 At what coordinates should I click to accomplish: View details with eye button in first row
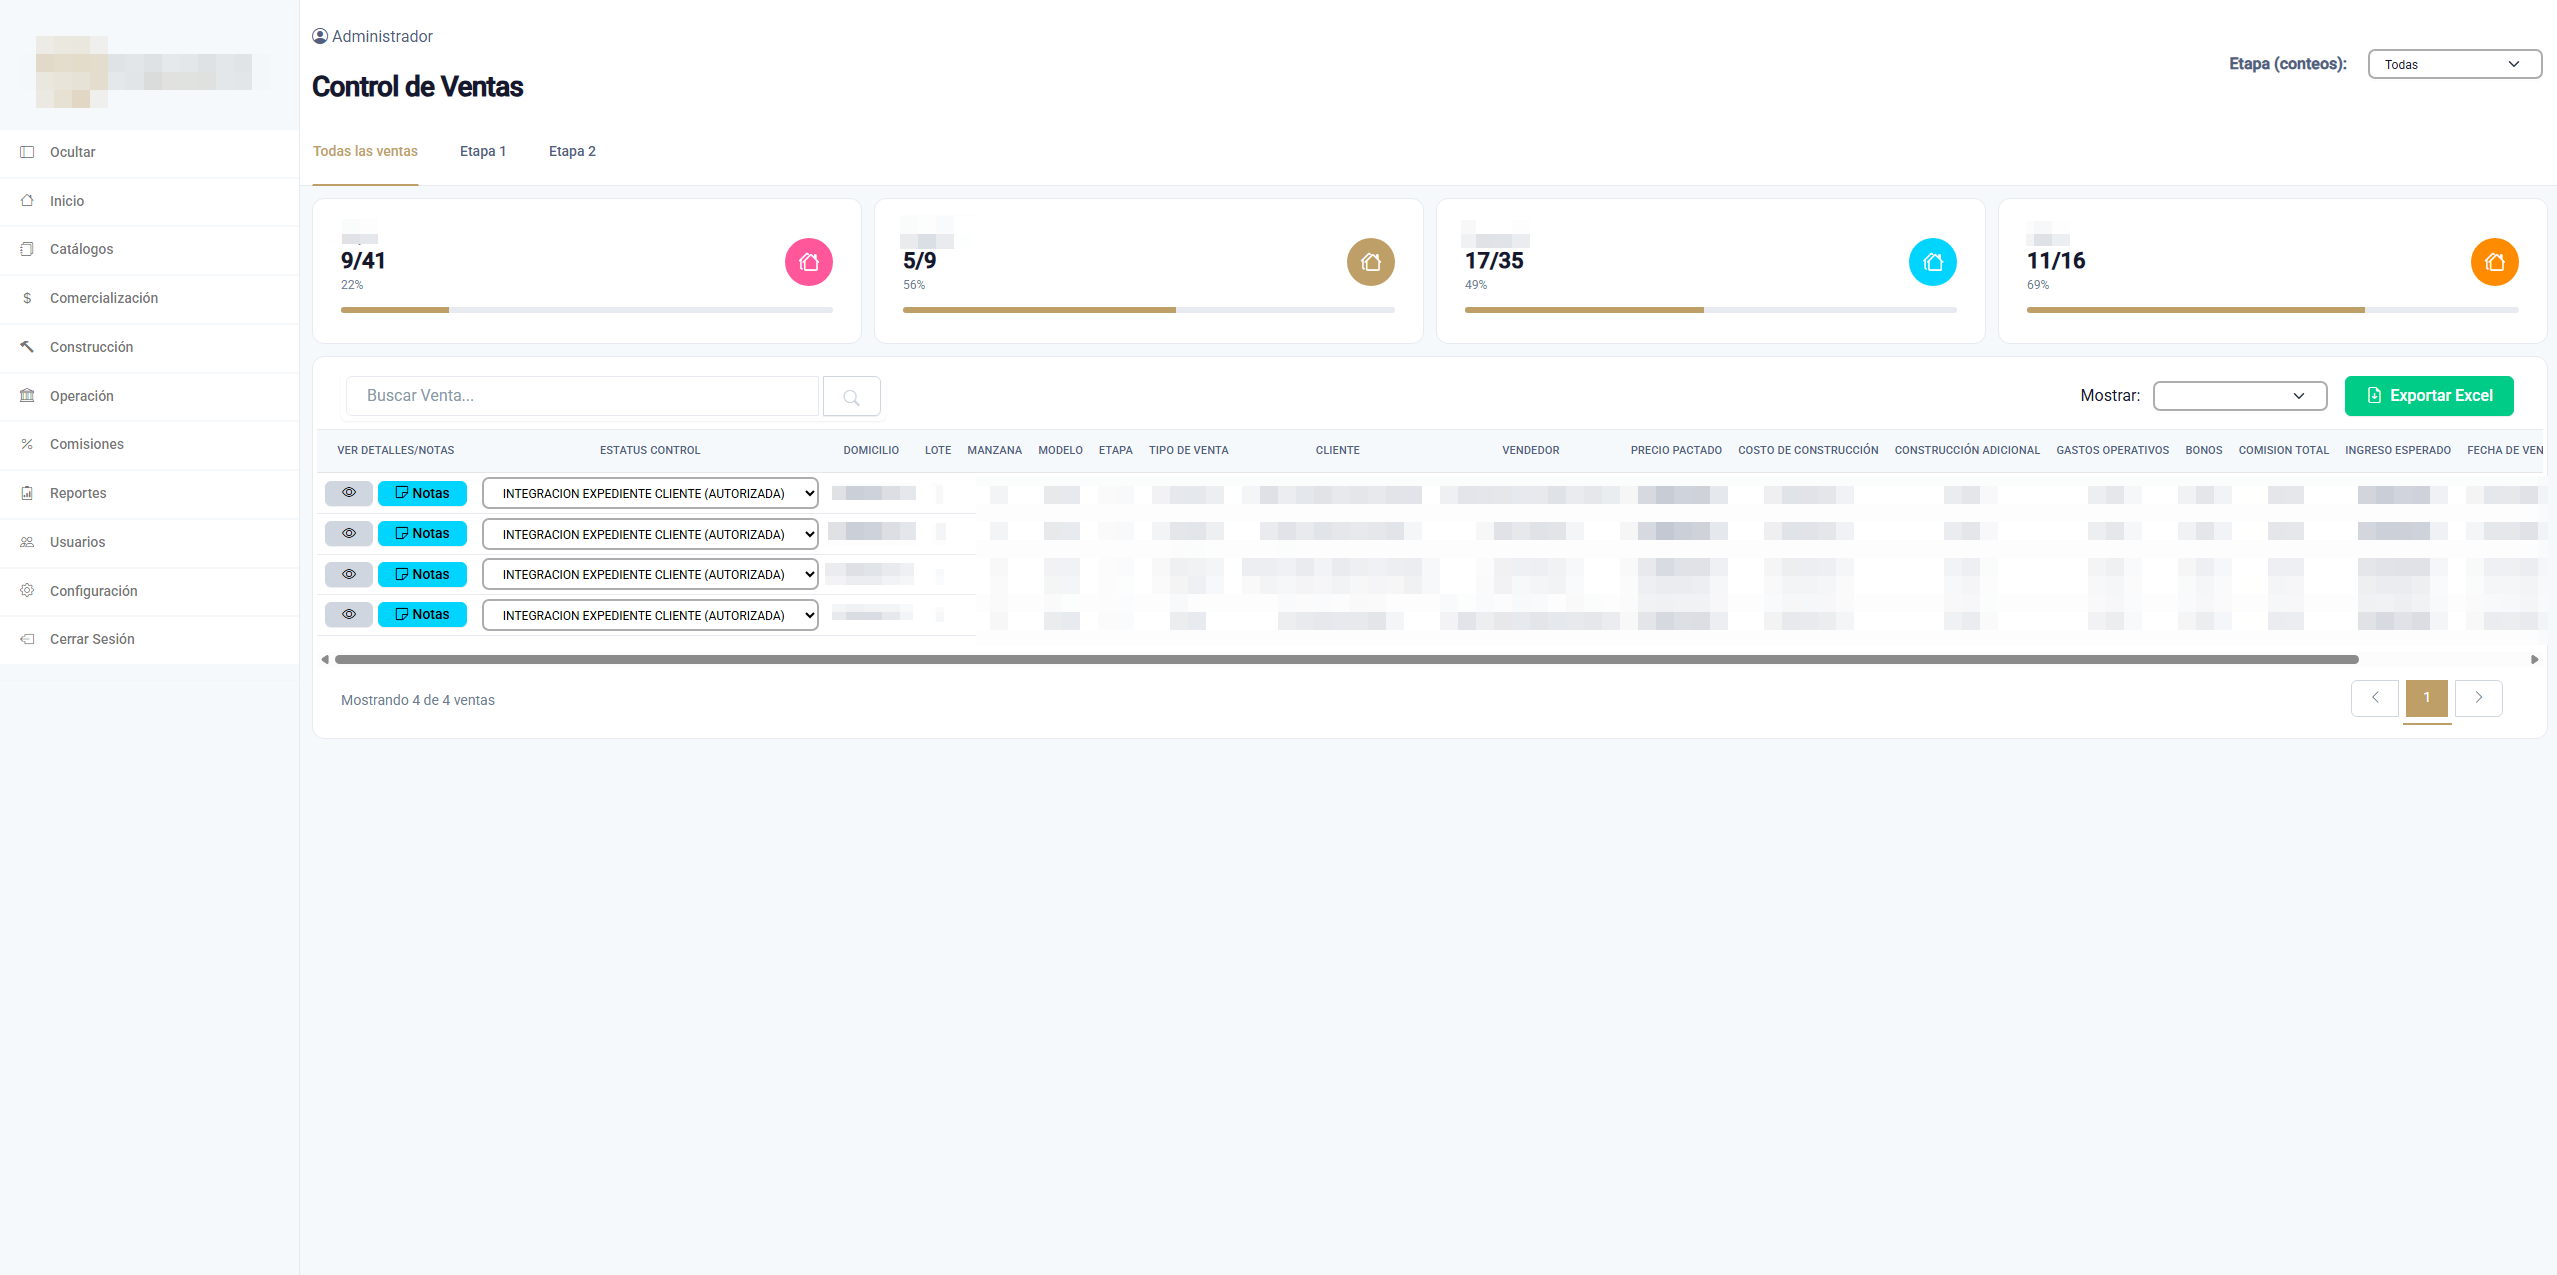click(x=349, y=493)
